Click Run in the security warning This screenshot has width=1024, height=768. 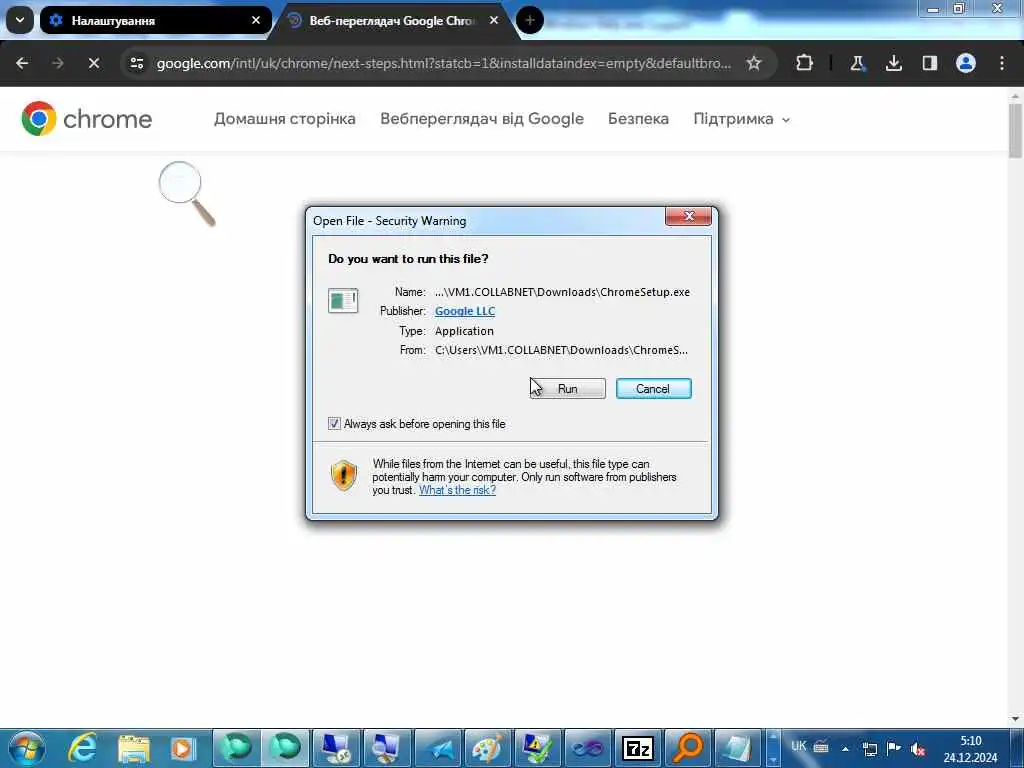click(x=568, y=389)
